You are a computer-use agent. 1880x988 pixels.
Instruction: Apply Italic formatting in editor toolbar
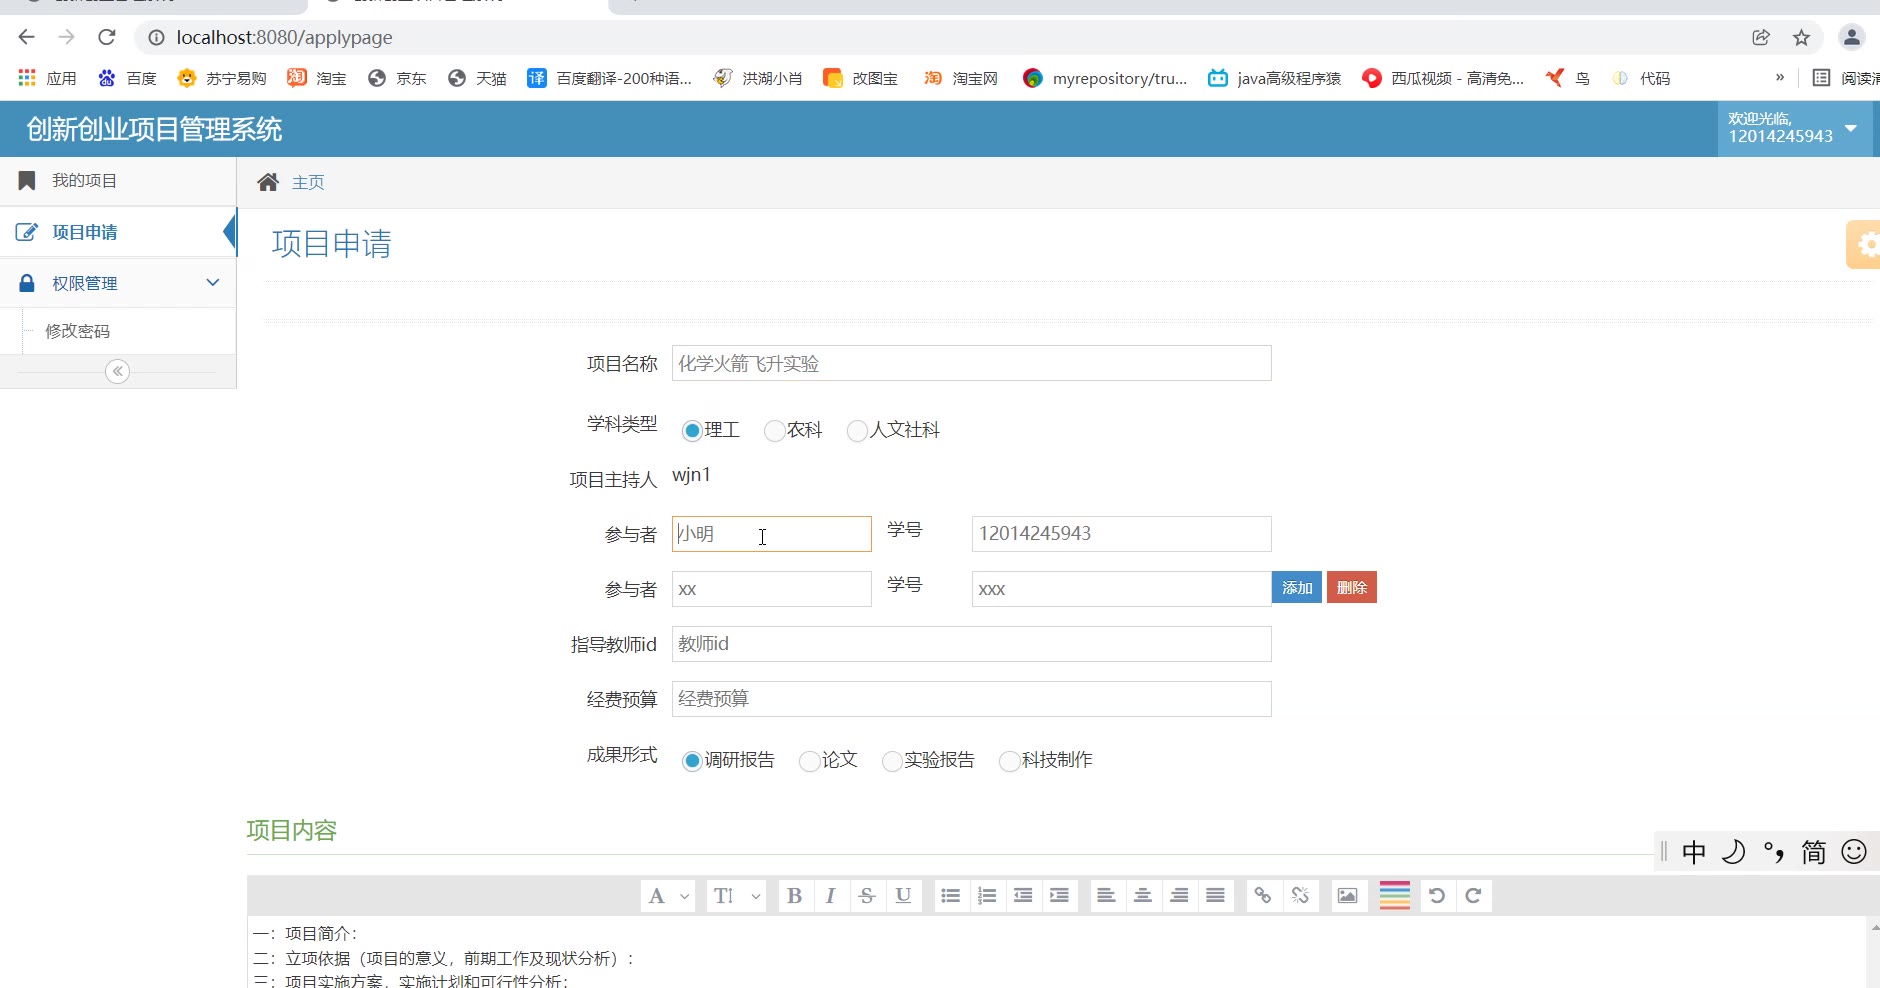830,896
